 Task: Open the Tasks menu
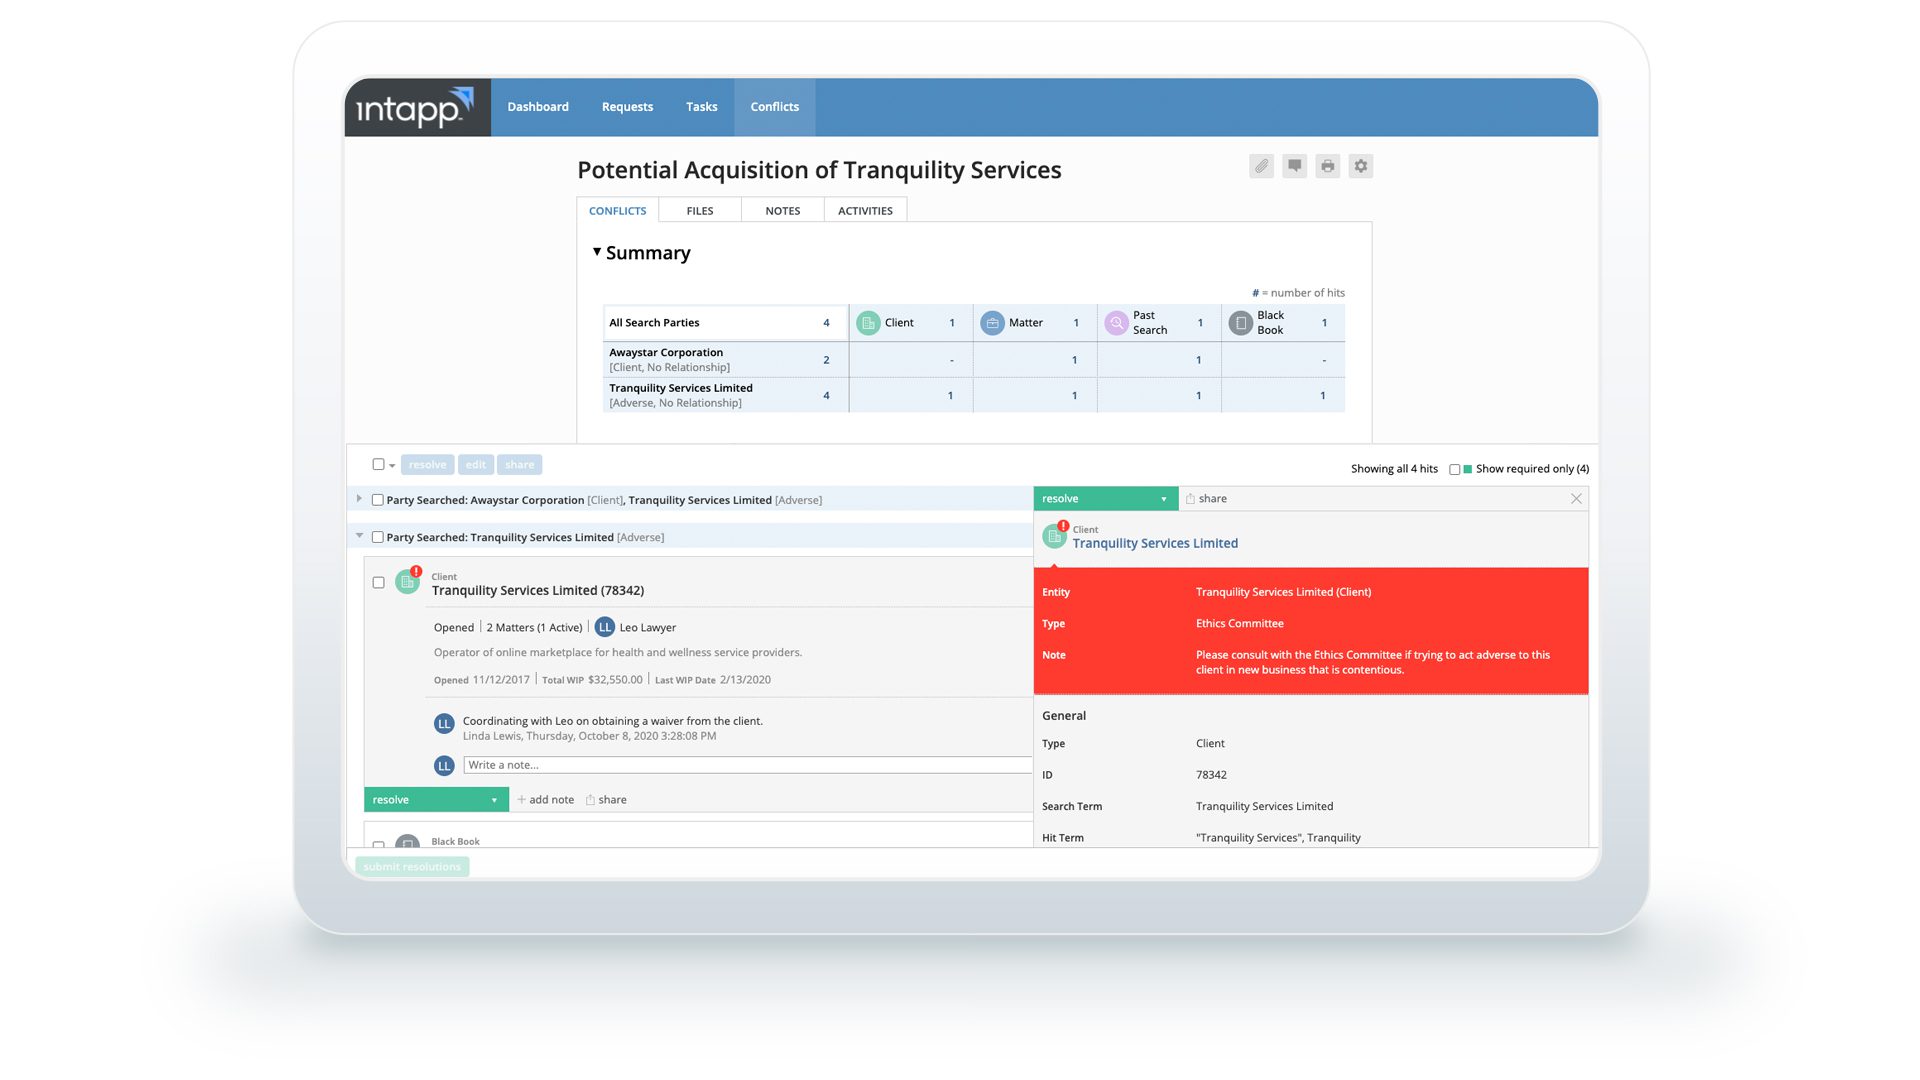(x=701, y=107)
